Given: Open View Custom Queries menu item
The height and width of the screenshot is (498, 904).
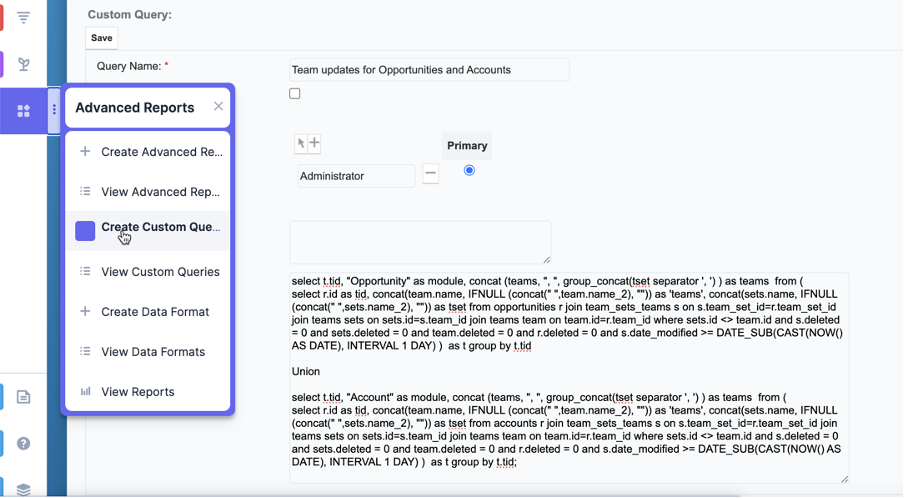Looking at the screenshot, I should pos(148,271).
